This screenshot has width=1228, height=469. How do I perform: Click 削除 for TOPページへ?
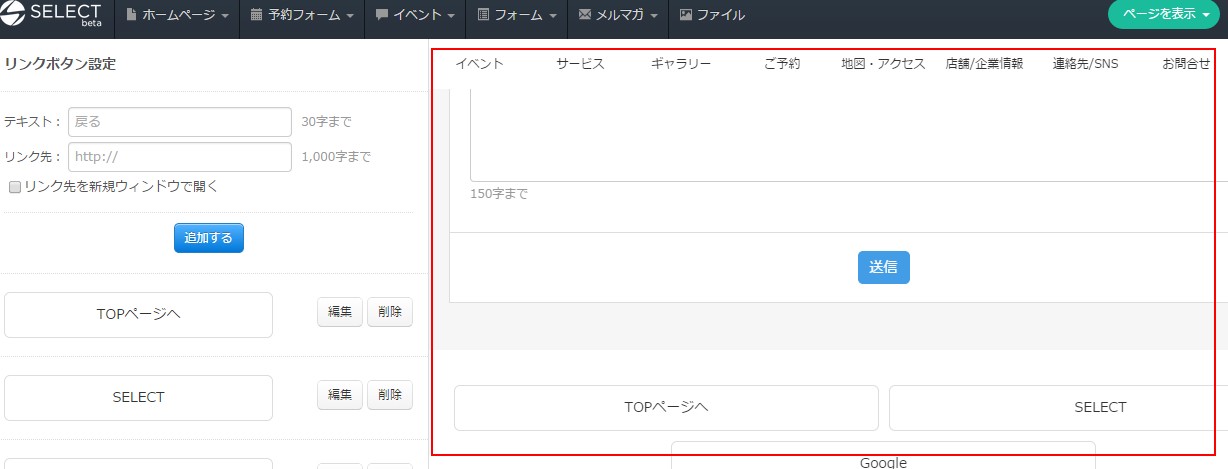coord(390,312)
